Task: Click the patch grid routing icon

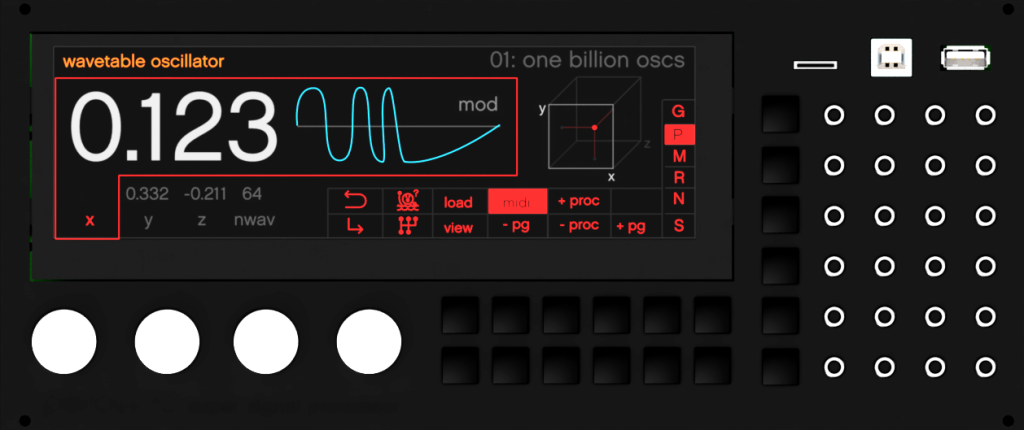Action: 406,227
